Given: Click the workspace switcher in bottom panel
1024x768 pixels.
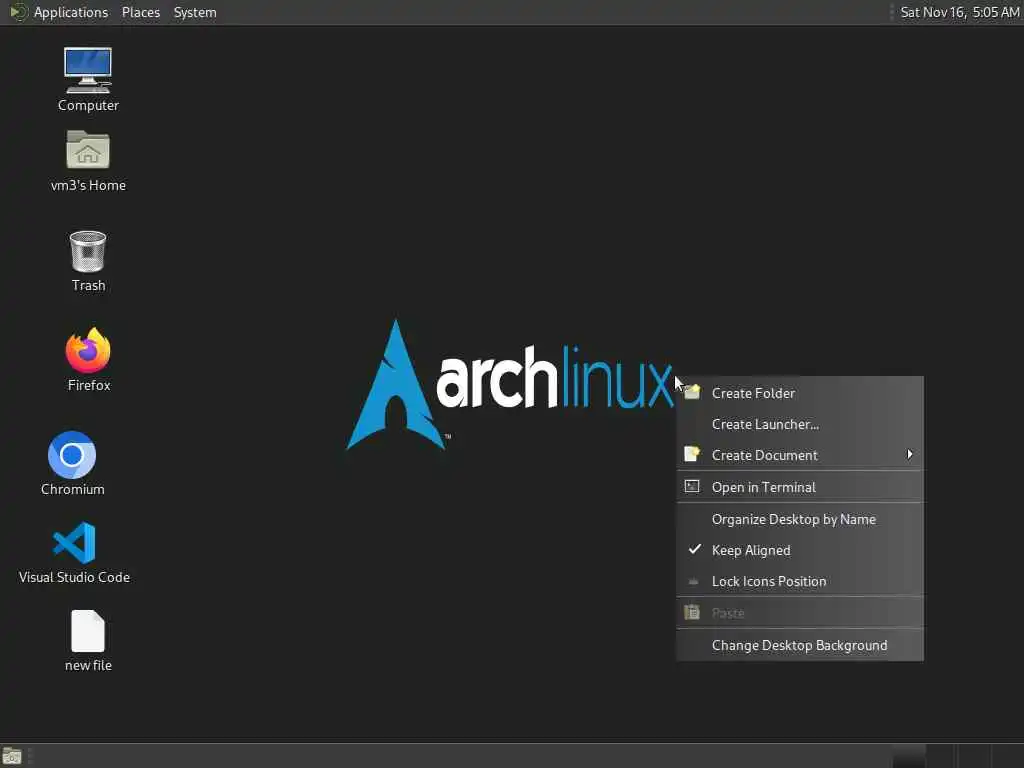Looking at the screenshot, I should (957, 756).
